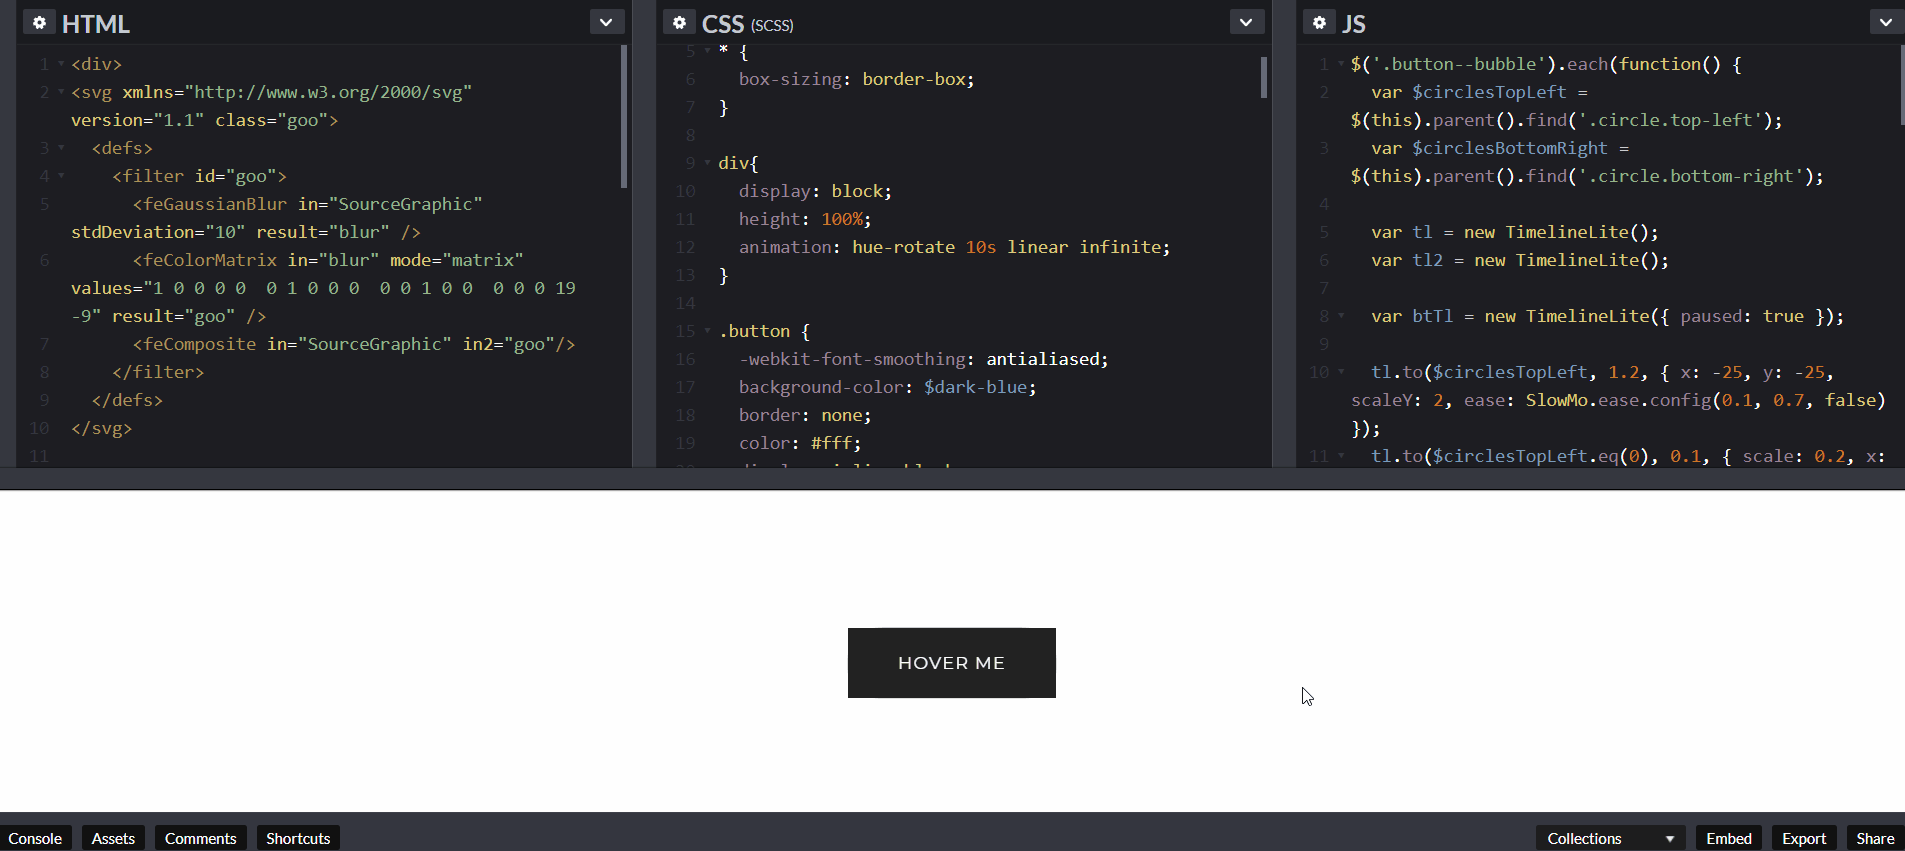Expand the HTML panel dropdown chevron
Screen dimensions: 1905x851
606,22
